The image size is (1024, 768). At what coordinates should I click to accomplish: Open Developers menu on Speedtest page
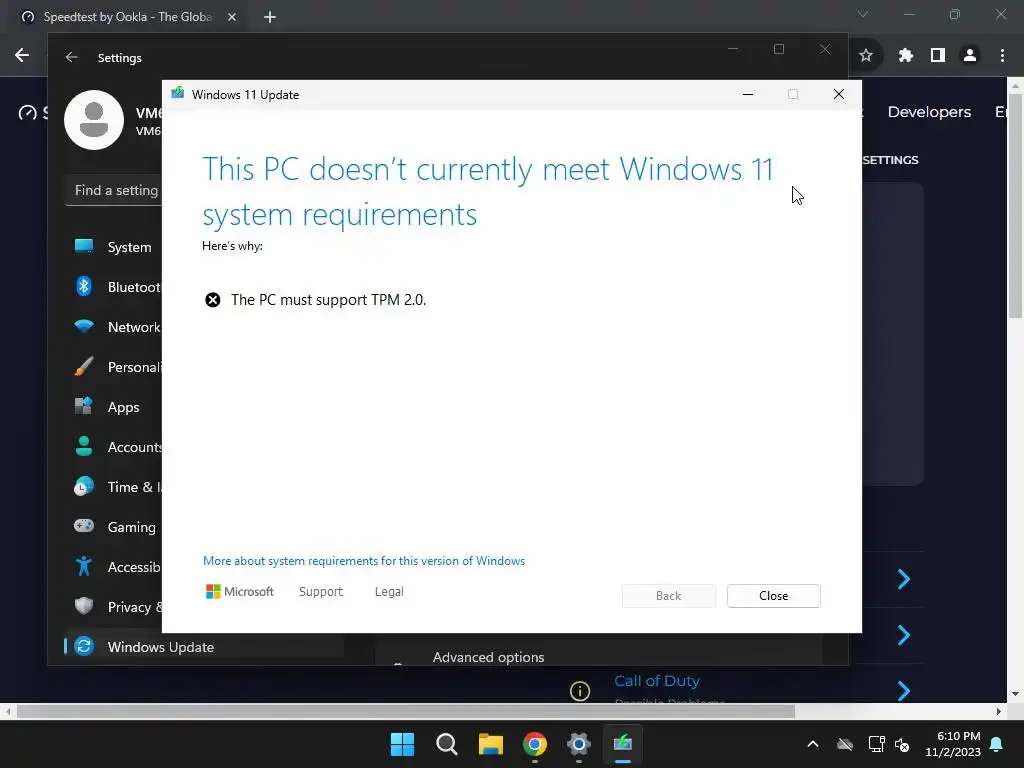929,112
